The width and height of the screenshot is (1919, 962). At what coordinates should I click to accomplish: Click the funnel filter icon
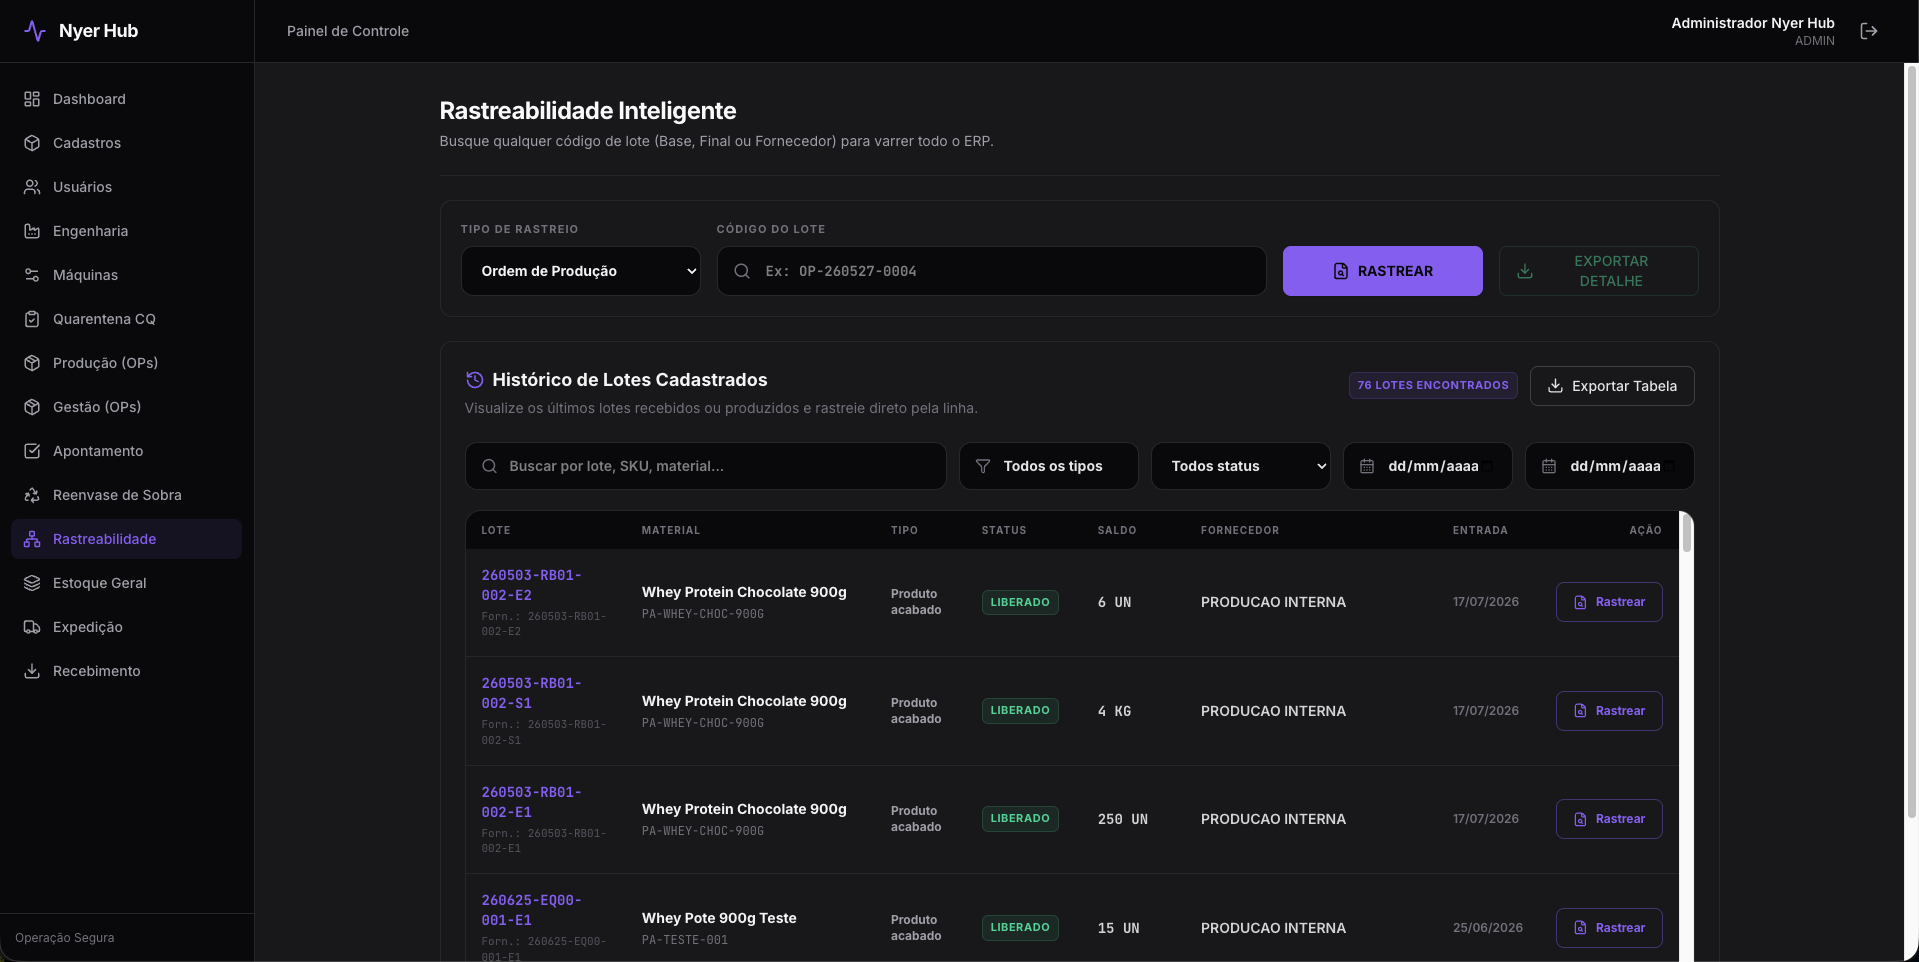pyautogui.click(x=983, y=466)
